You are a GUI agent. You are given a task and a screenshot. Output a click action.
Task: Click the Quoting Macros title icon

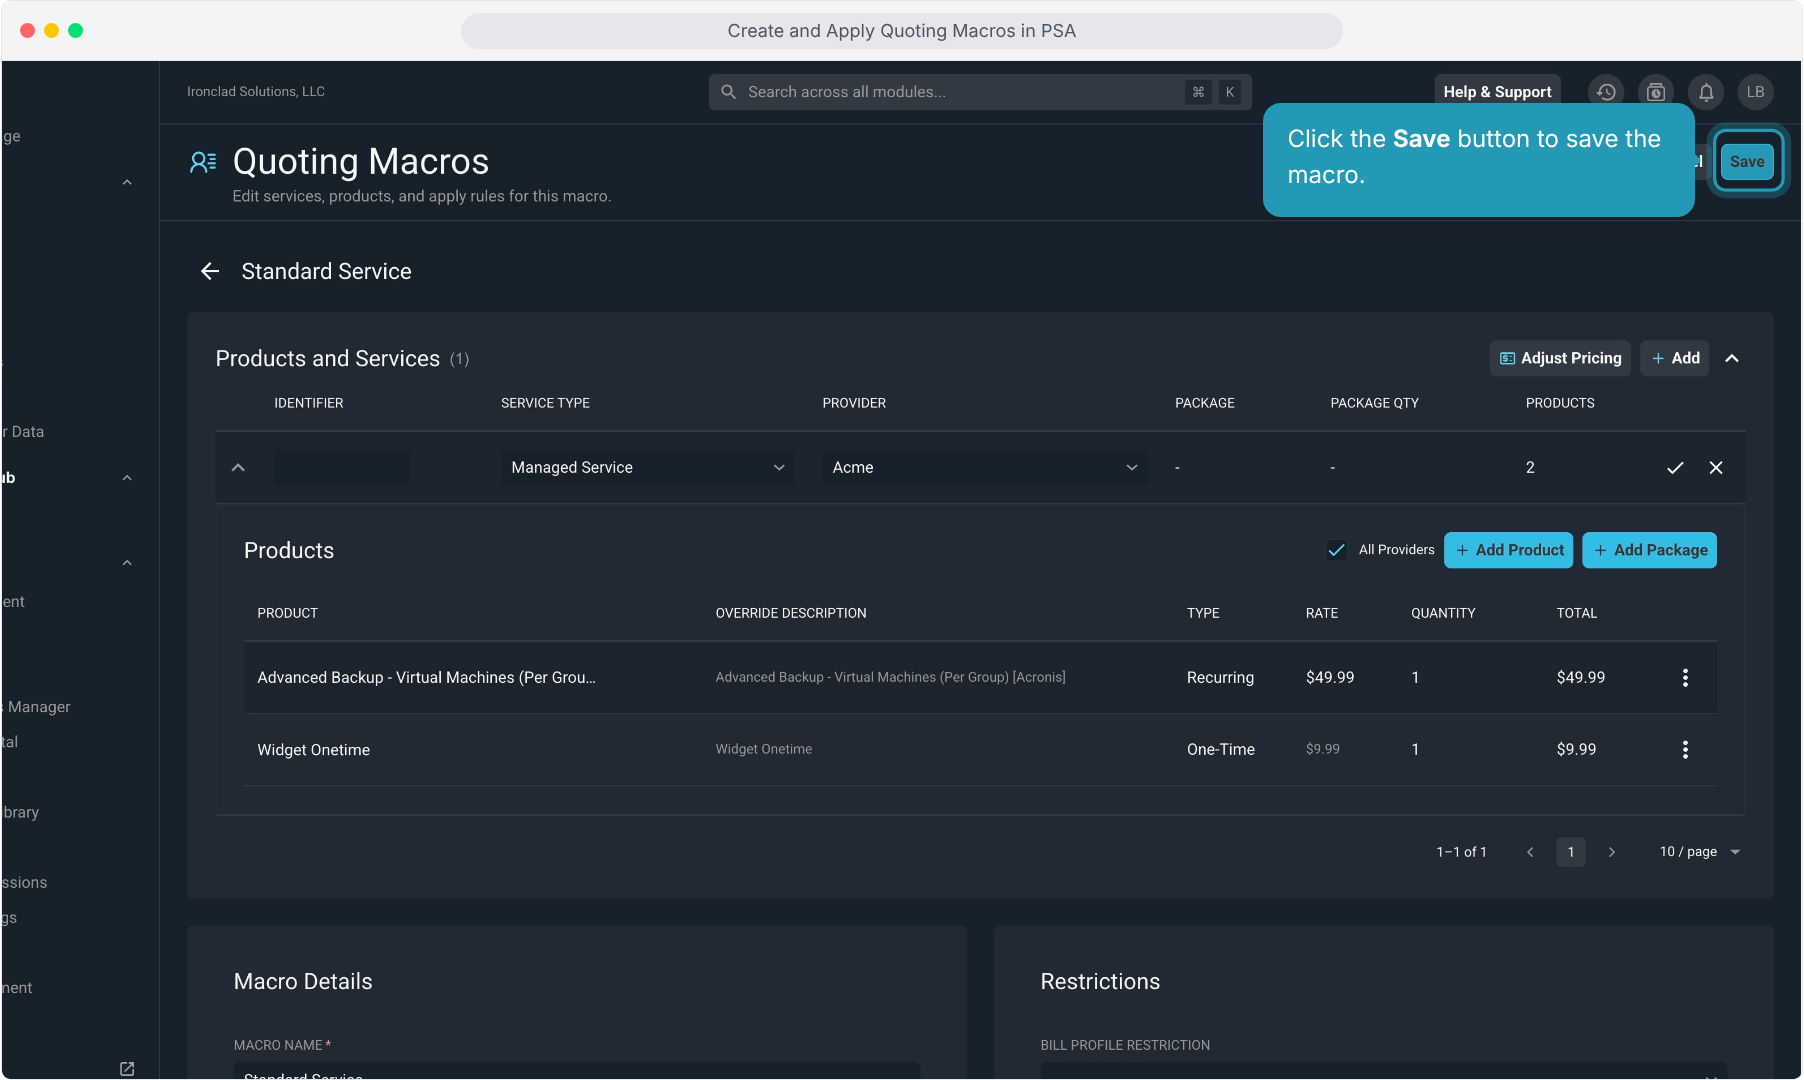point(203,162)
